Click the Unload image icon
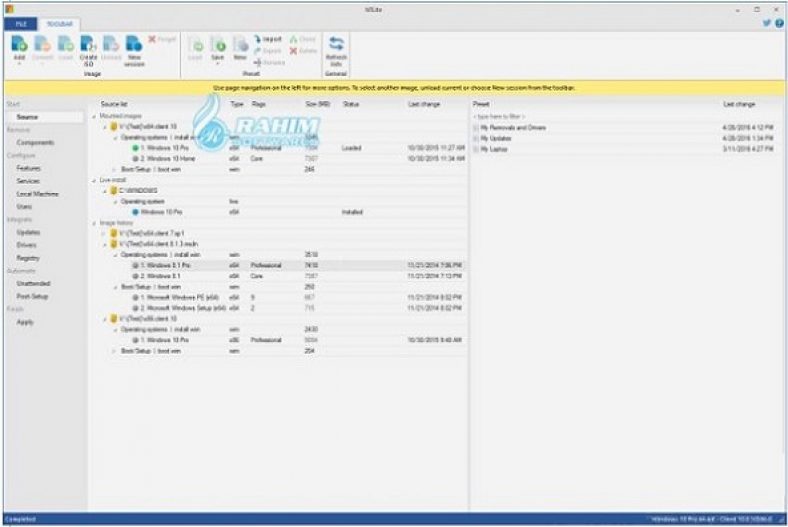The height and width of the screenshot is (527, 788). coord(111,44)
